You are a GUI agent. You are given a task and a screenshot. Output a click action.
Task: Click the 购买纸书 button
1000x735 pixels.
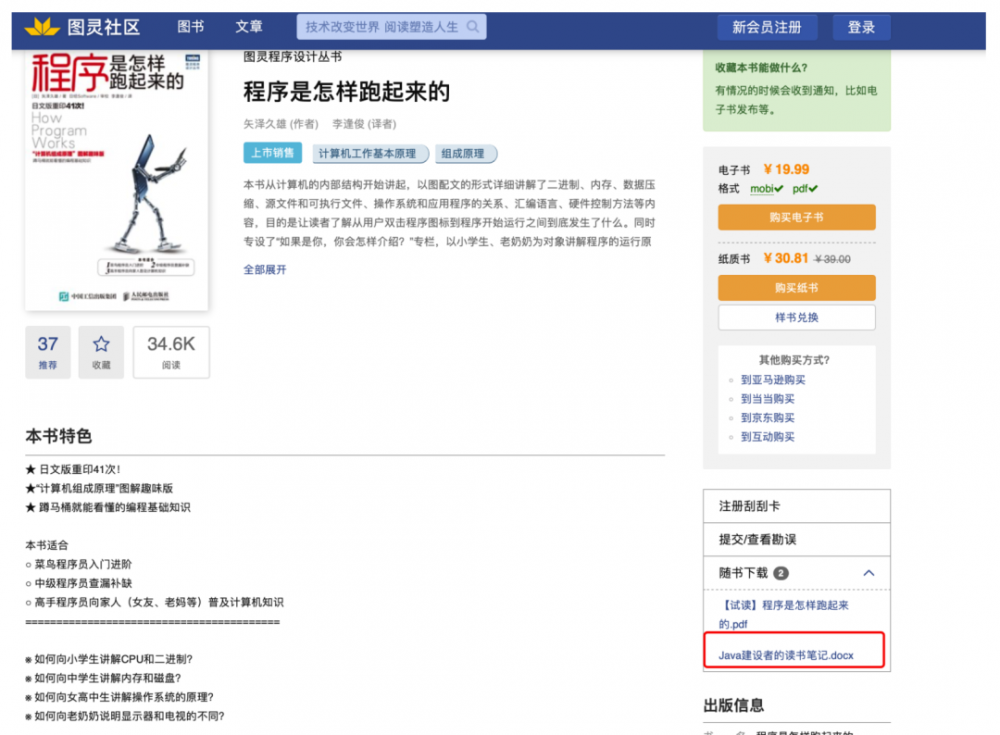pyautogui.click(x=796, y=288)
